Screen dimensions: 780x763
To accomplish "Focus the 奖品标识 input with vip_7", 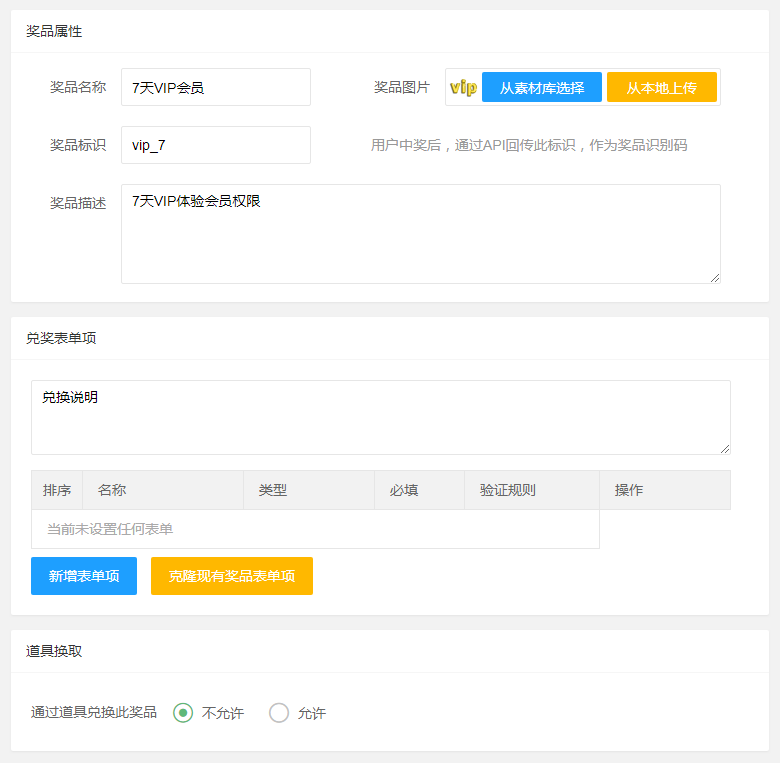I will pyautogui.click(x=216, y=145).
